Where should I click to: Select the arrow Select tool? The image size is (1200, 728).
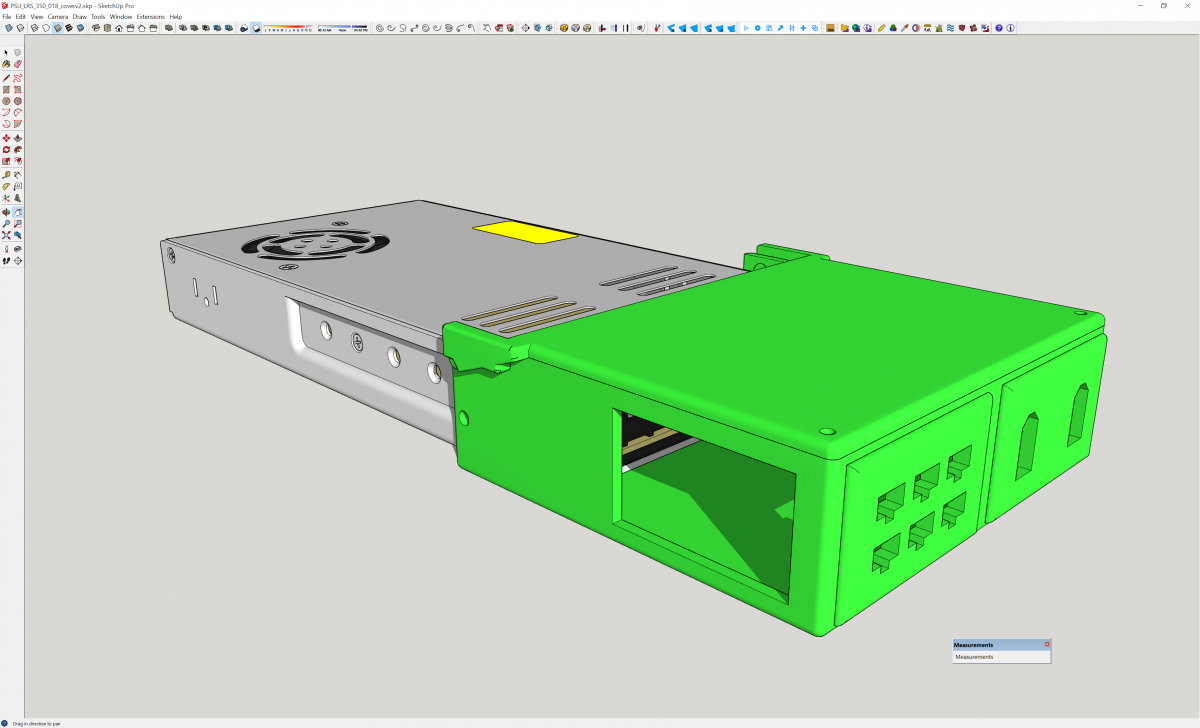tap(6, 52)
